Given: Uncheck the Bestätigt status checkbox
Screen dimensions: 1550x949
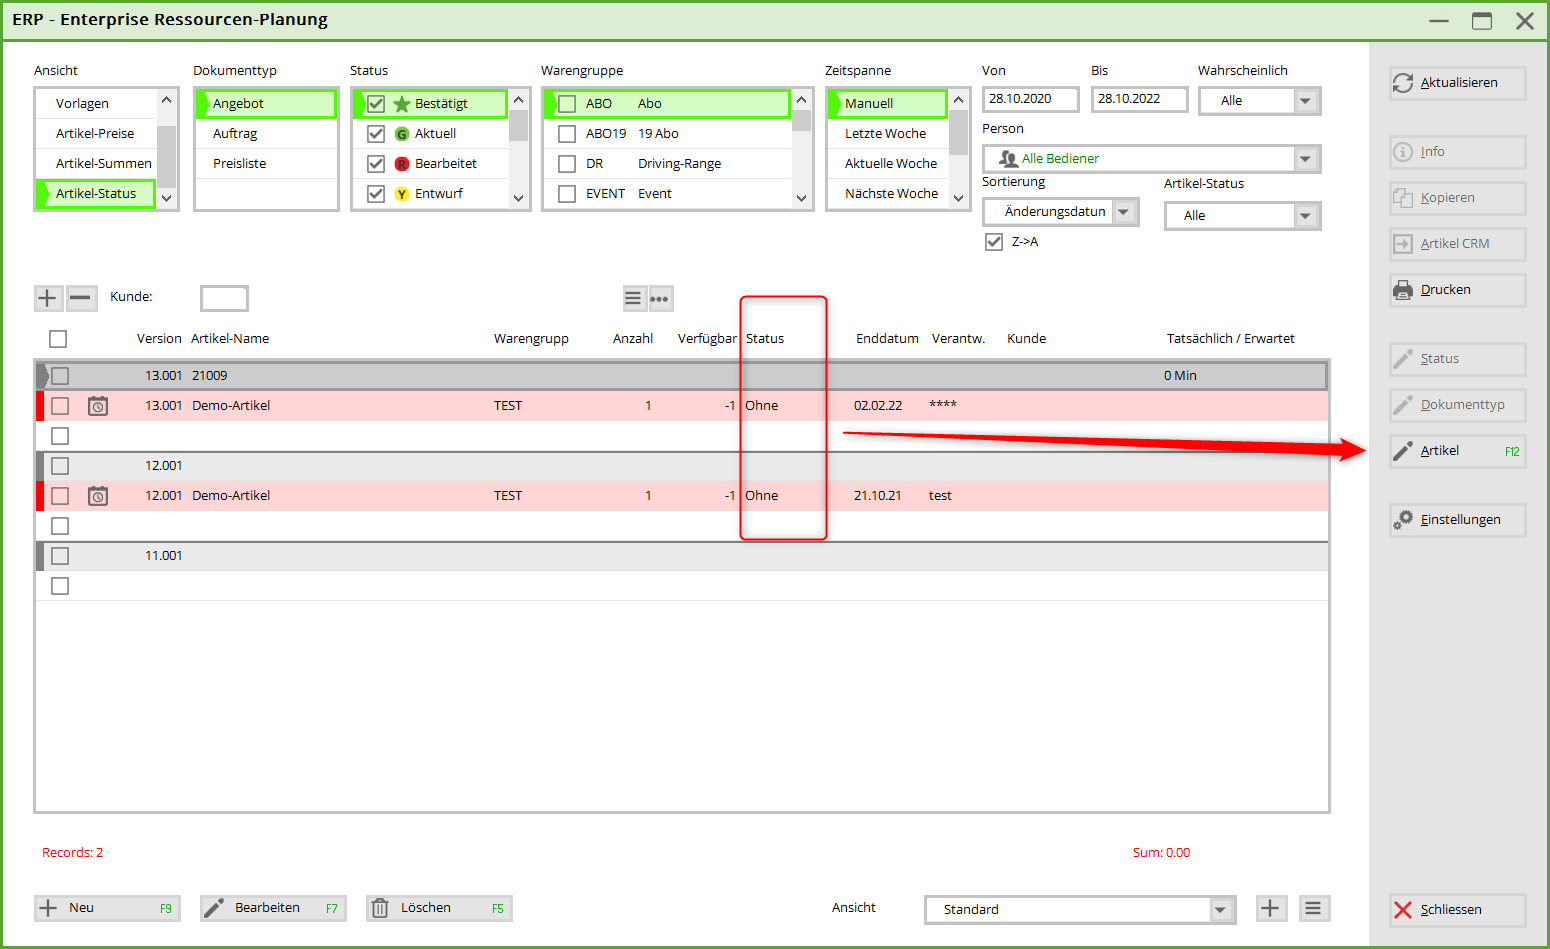Looking at the screenshot, I should pyautogui.click(x=376, y=104).
